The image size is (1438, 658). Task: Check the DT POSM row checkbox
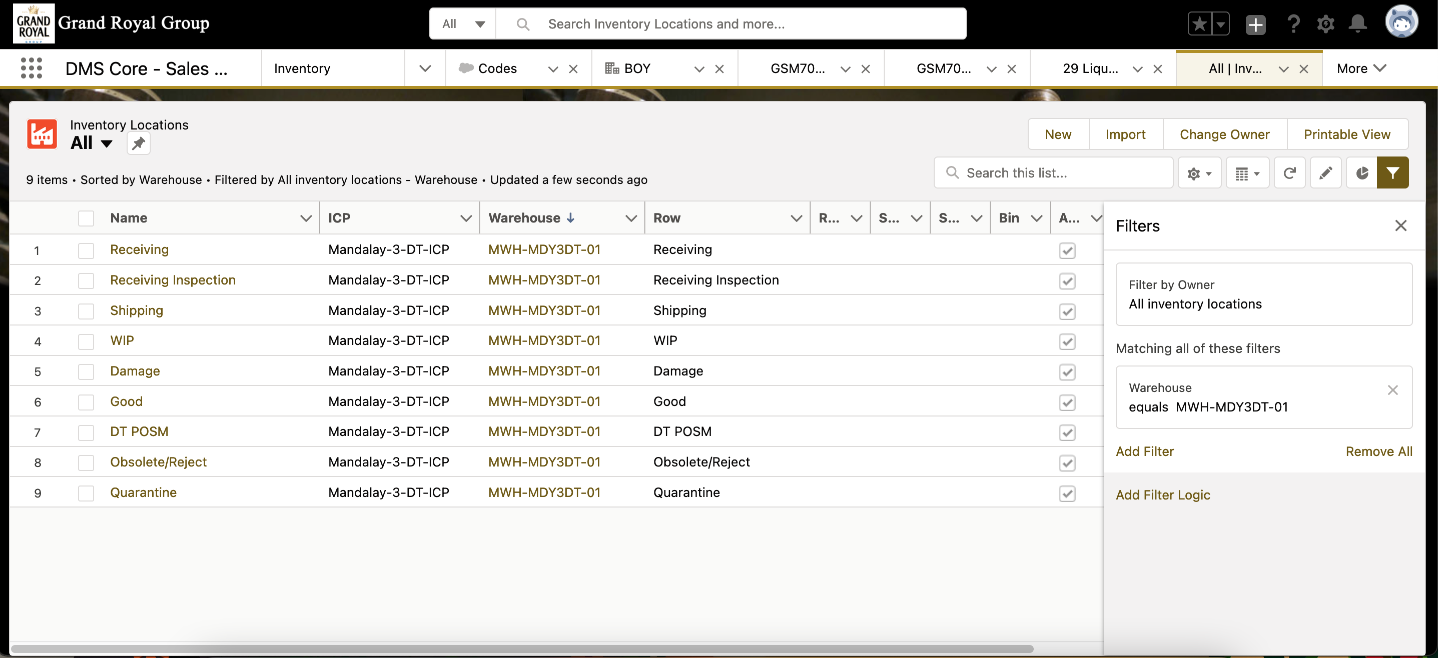tap(86, 432)
